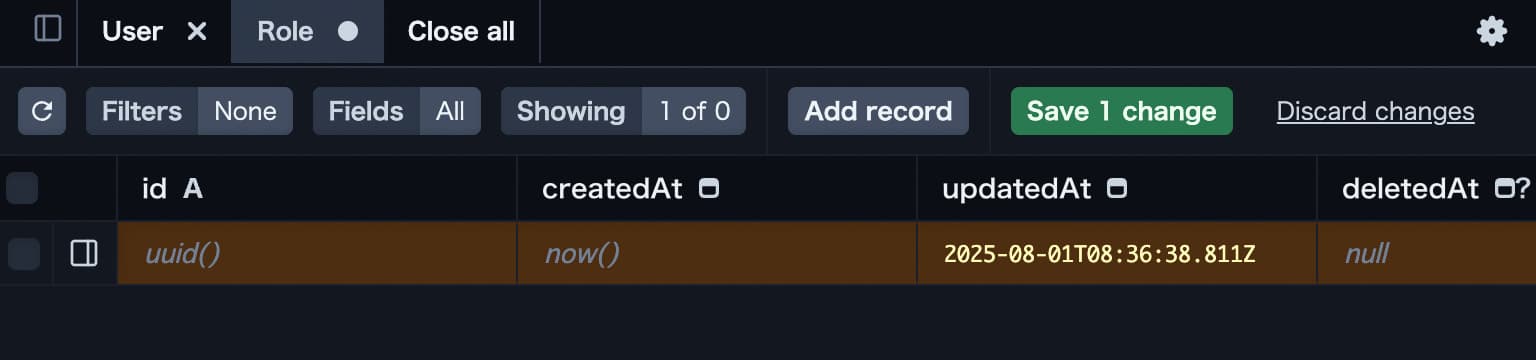Viewport: 1536px width, 360px height.
Task: Click the Role tab unsaved dot
Action: pyautogui.click(x=348, y=32)
